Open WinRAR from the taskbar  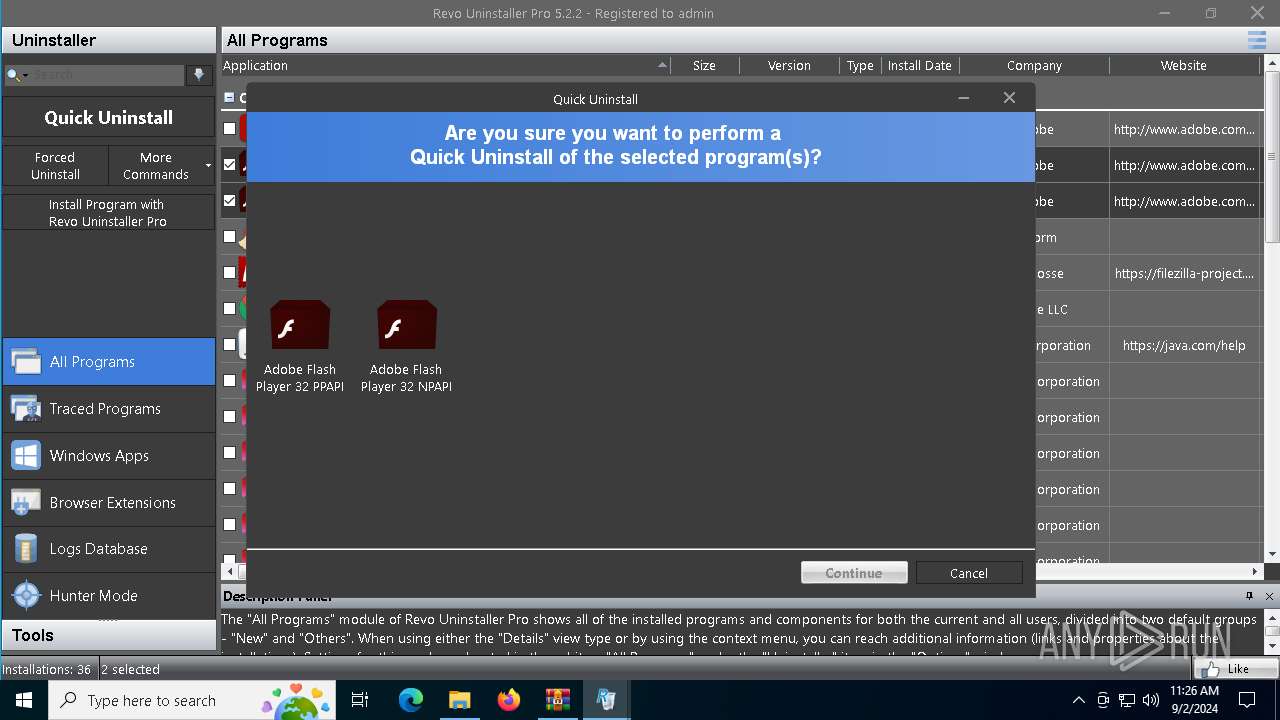(x=557, y=700)
